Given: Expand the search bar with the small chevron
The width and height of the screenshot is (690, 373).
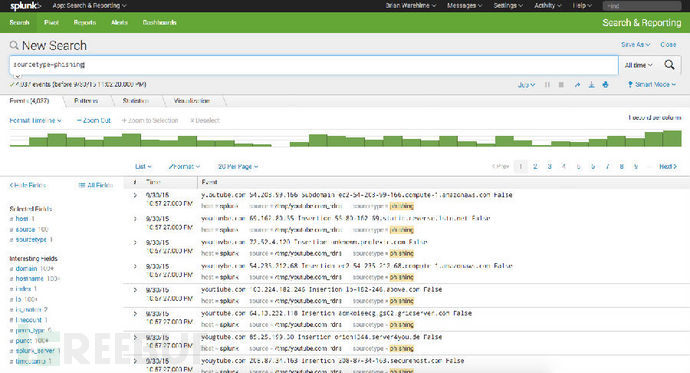Looking at the screenshot, I should pyautogui.click(x=17, y=76).
